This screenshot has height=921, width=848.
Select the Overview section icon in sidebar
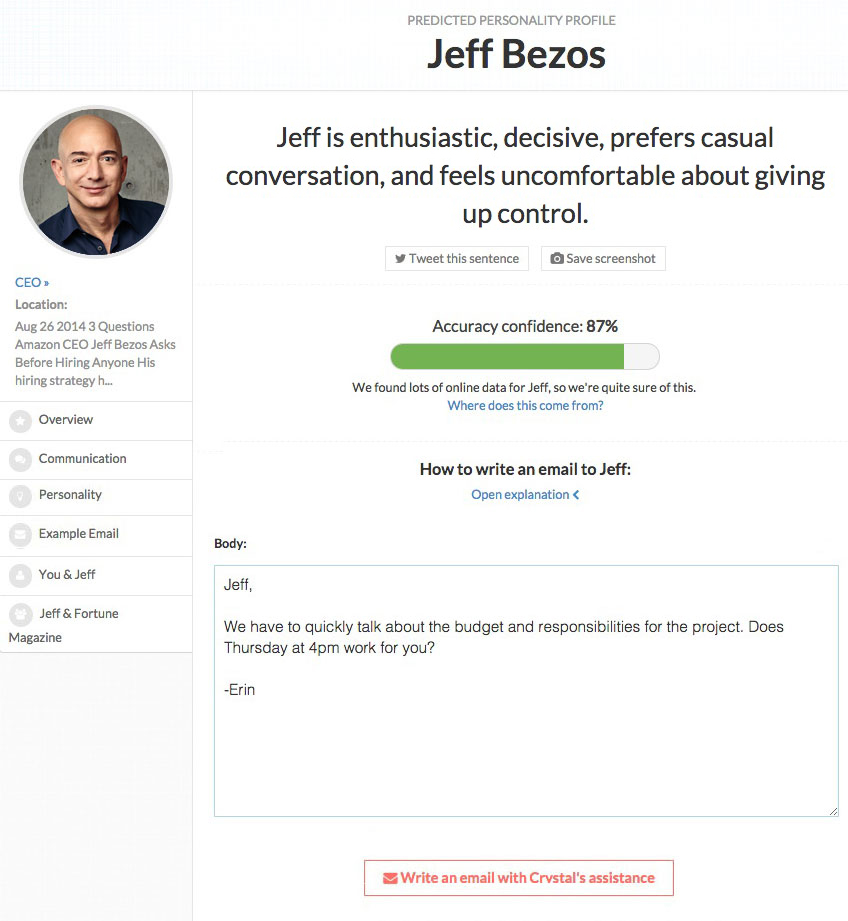20,420
